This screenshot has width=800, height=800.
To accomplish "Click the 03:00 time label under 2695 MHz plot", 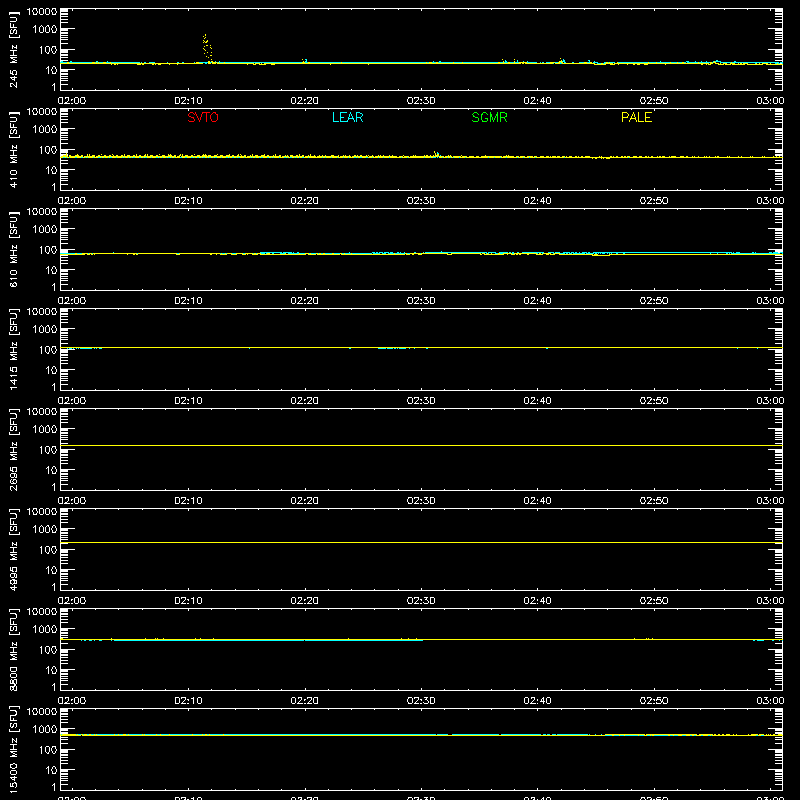I will pos(770,501).
